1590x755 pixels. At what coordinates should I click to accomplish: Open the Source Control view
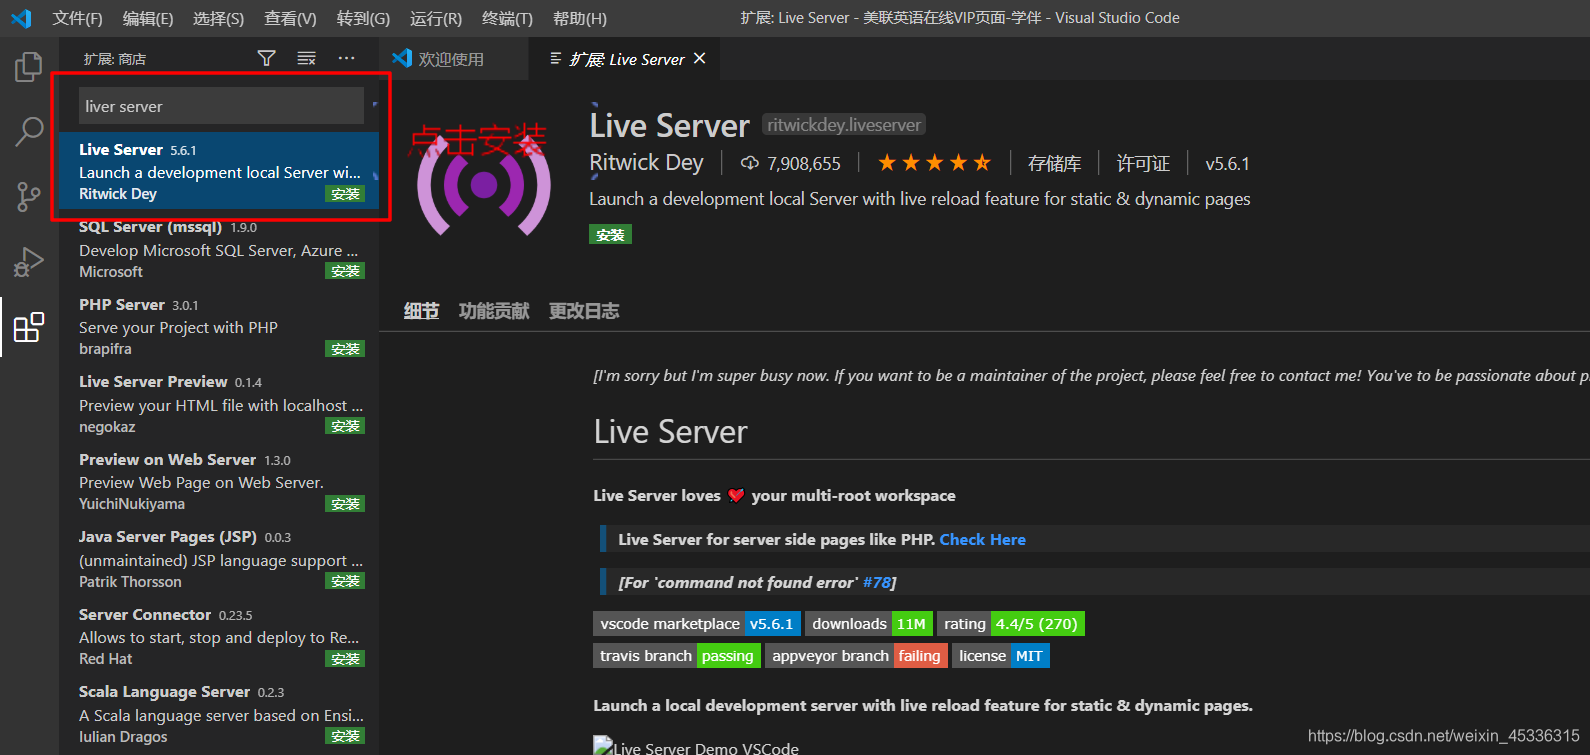tap(29, 196)
